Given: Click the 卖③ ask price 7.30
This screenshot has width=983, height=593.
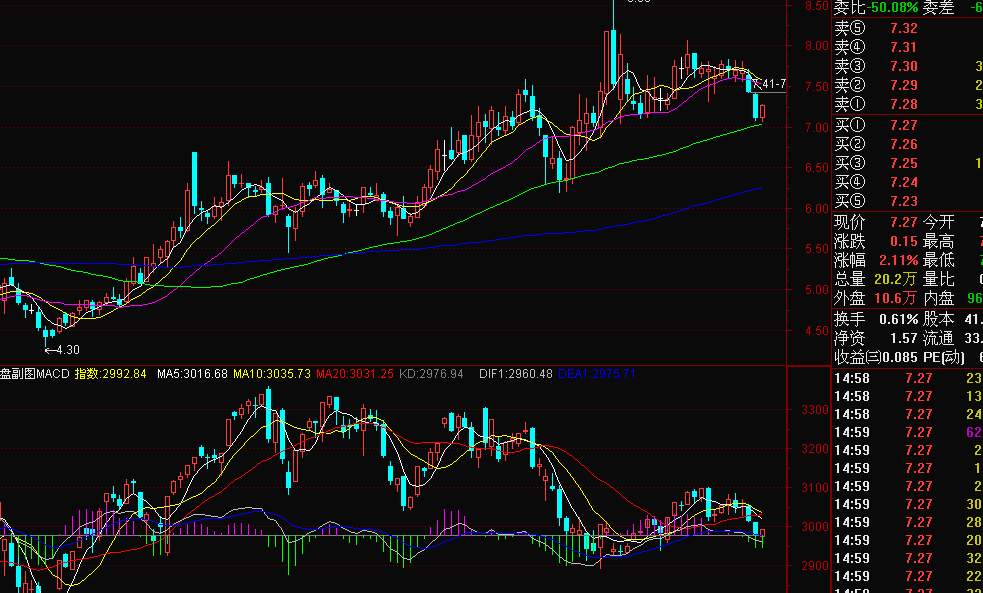Looking at the screenshot, I should [903, 66].
